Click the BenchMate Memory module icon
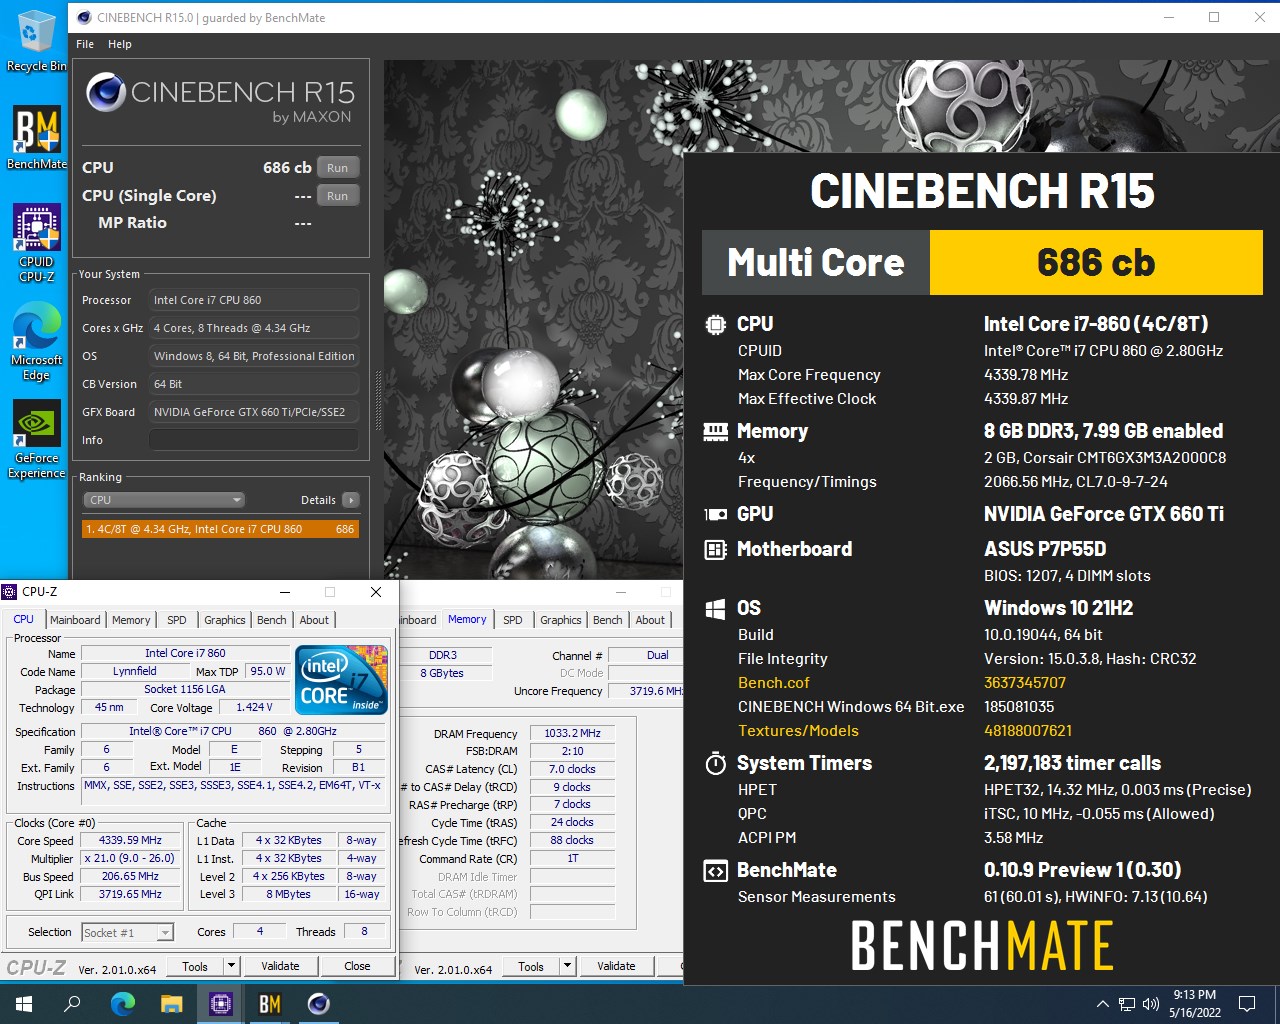1280x1024 pixels. [715, 431]
